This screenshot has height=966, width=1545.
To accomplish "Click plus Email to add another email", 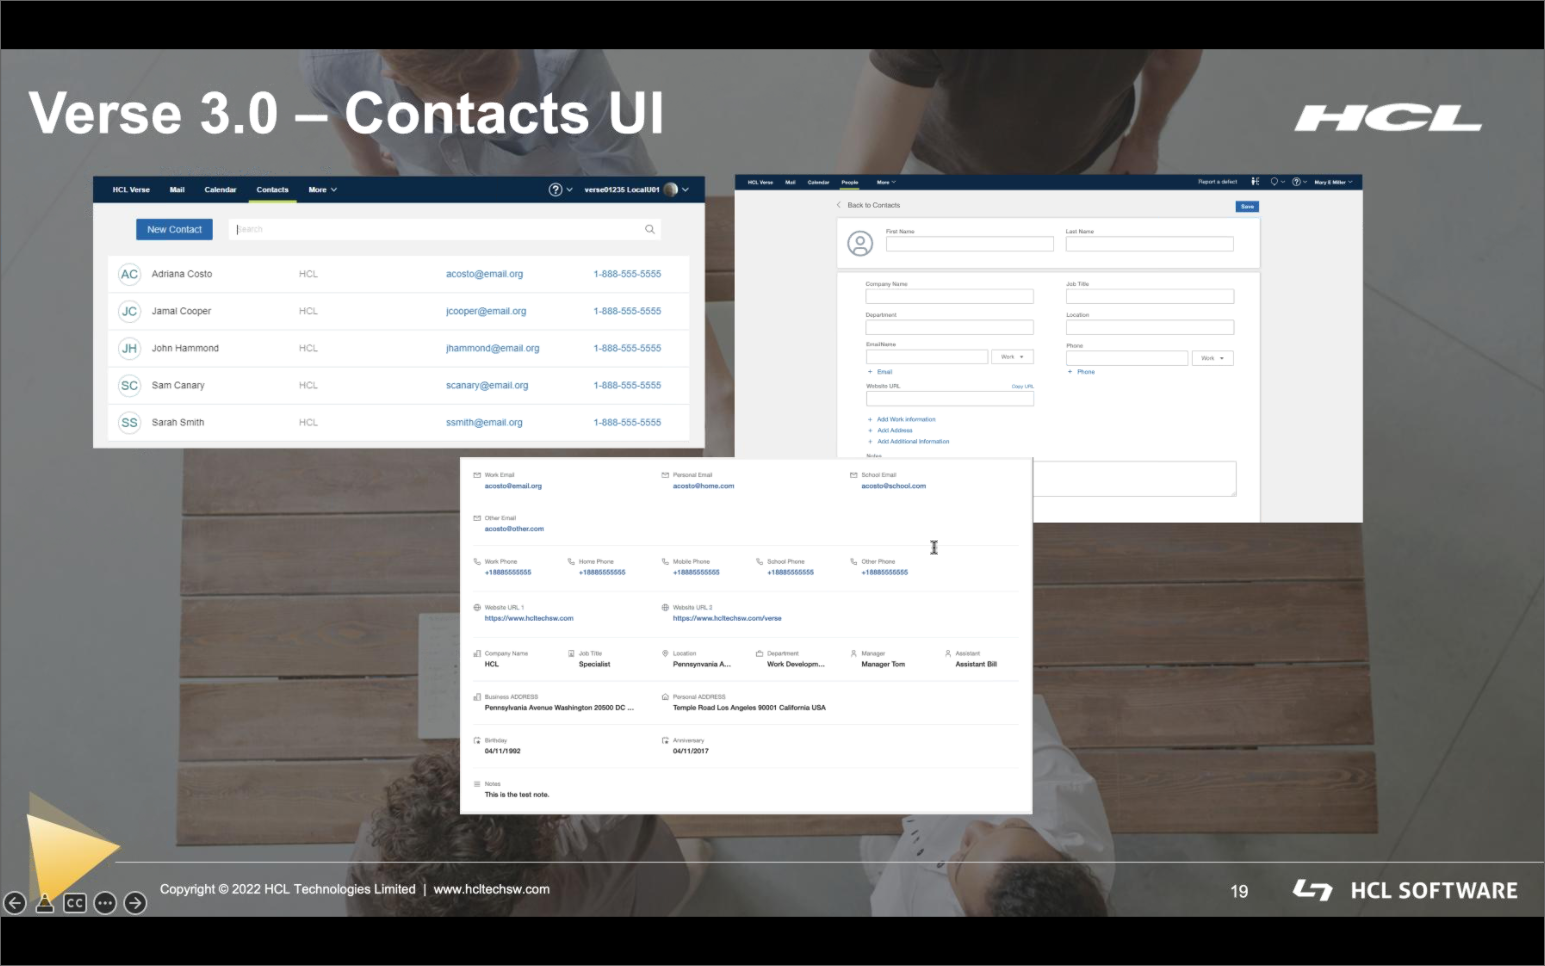I will pyautogui.click(x=880, y=372).
